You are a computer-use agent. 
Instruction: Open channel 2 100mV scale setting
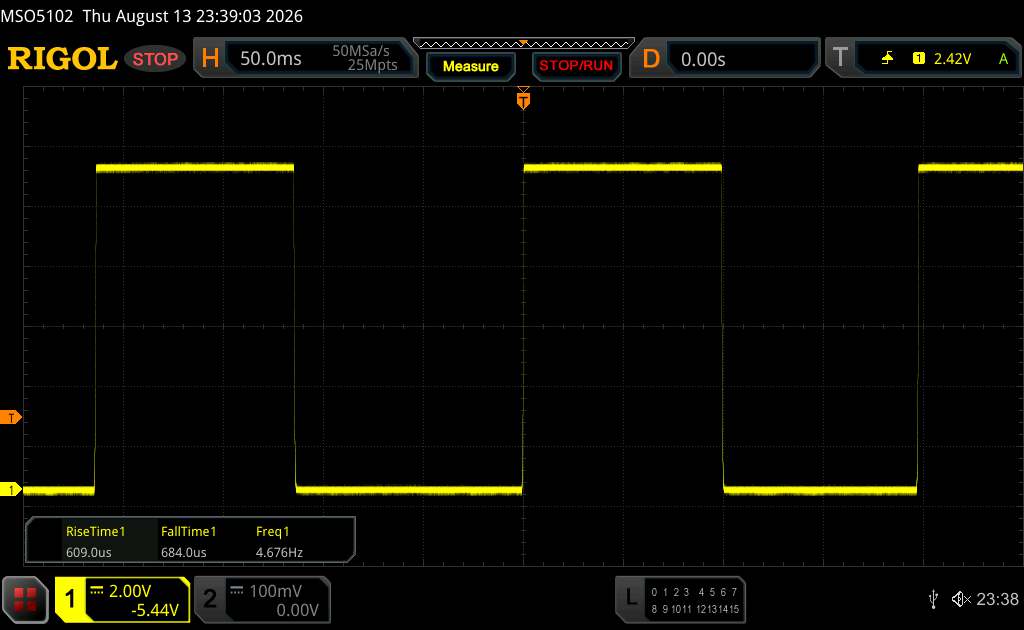(275, 591)
